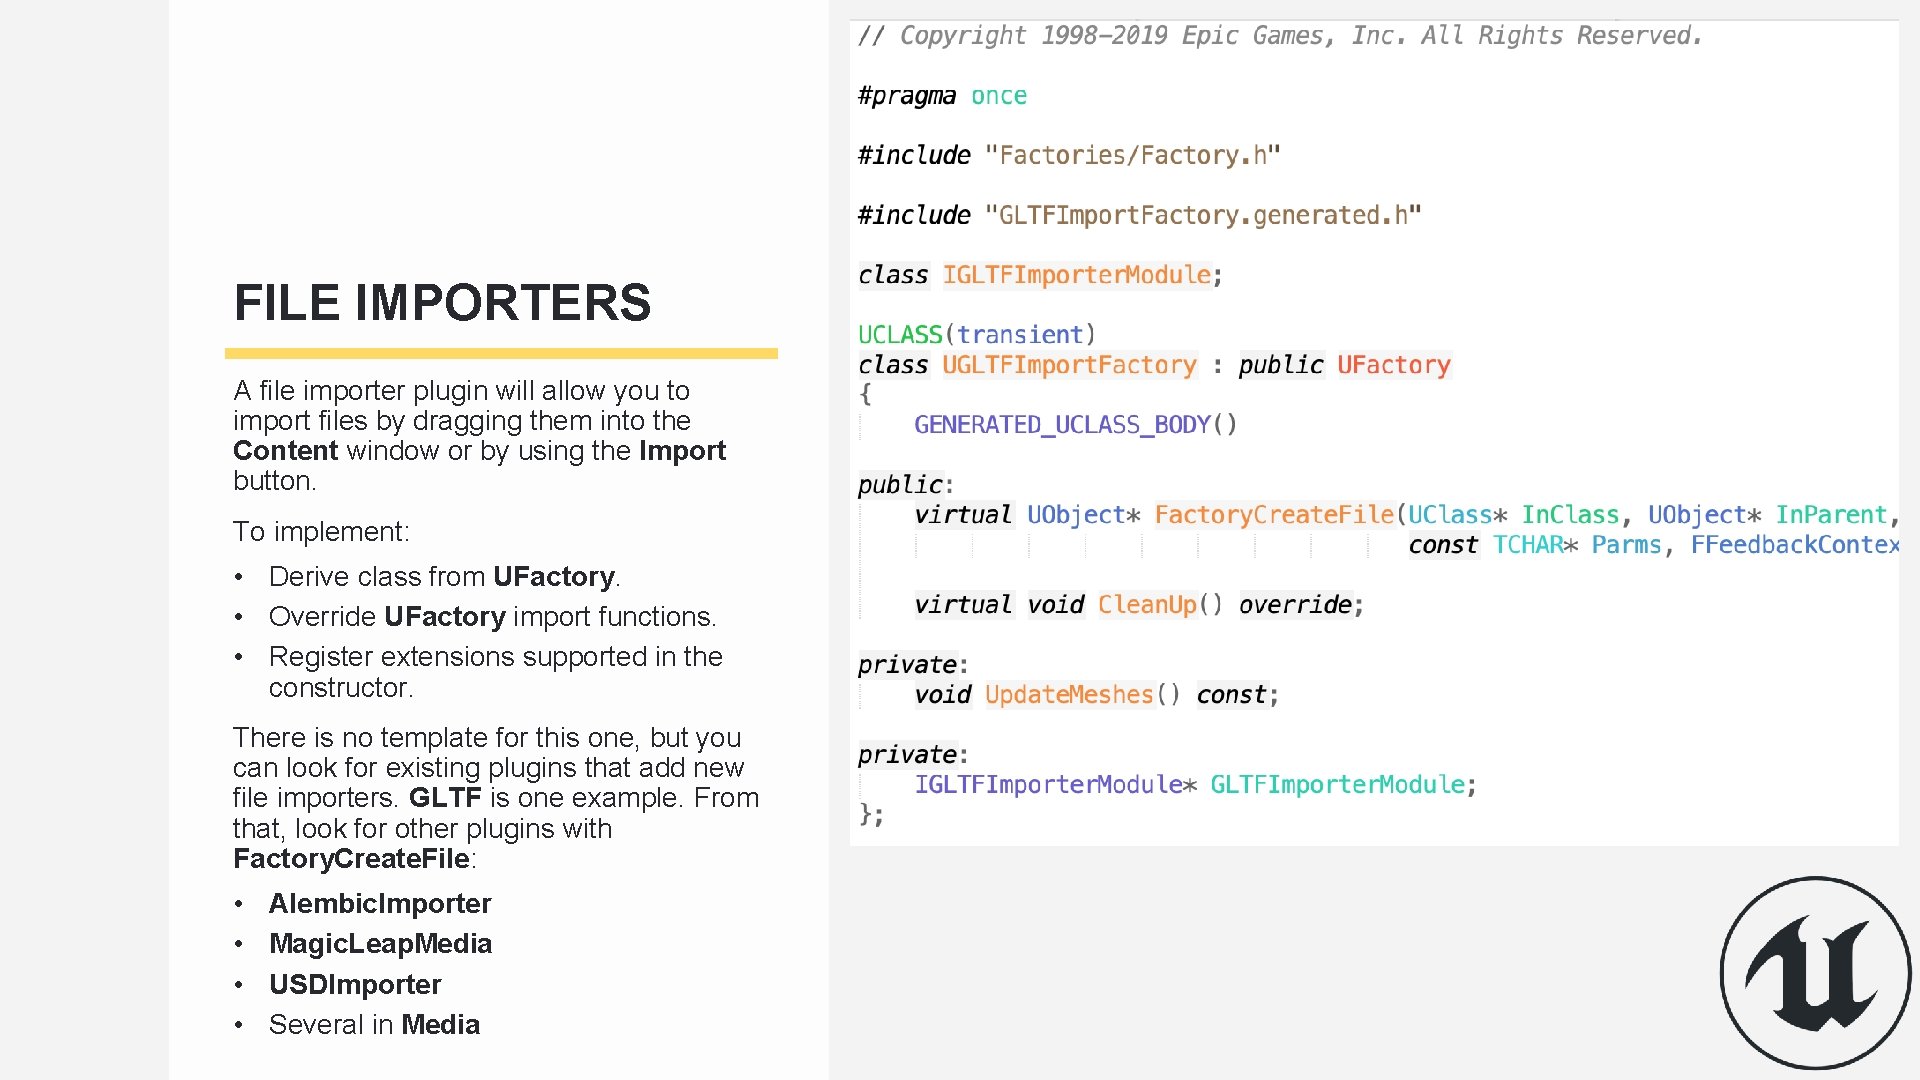The image size is (1920, 1080).
Task: Select the MagicLeapMedia bullet item
Action: (x=380, y=943)
